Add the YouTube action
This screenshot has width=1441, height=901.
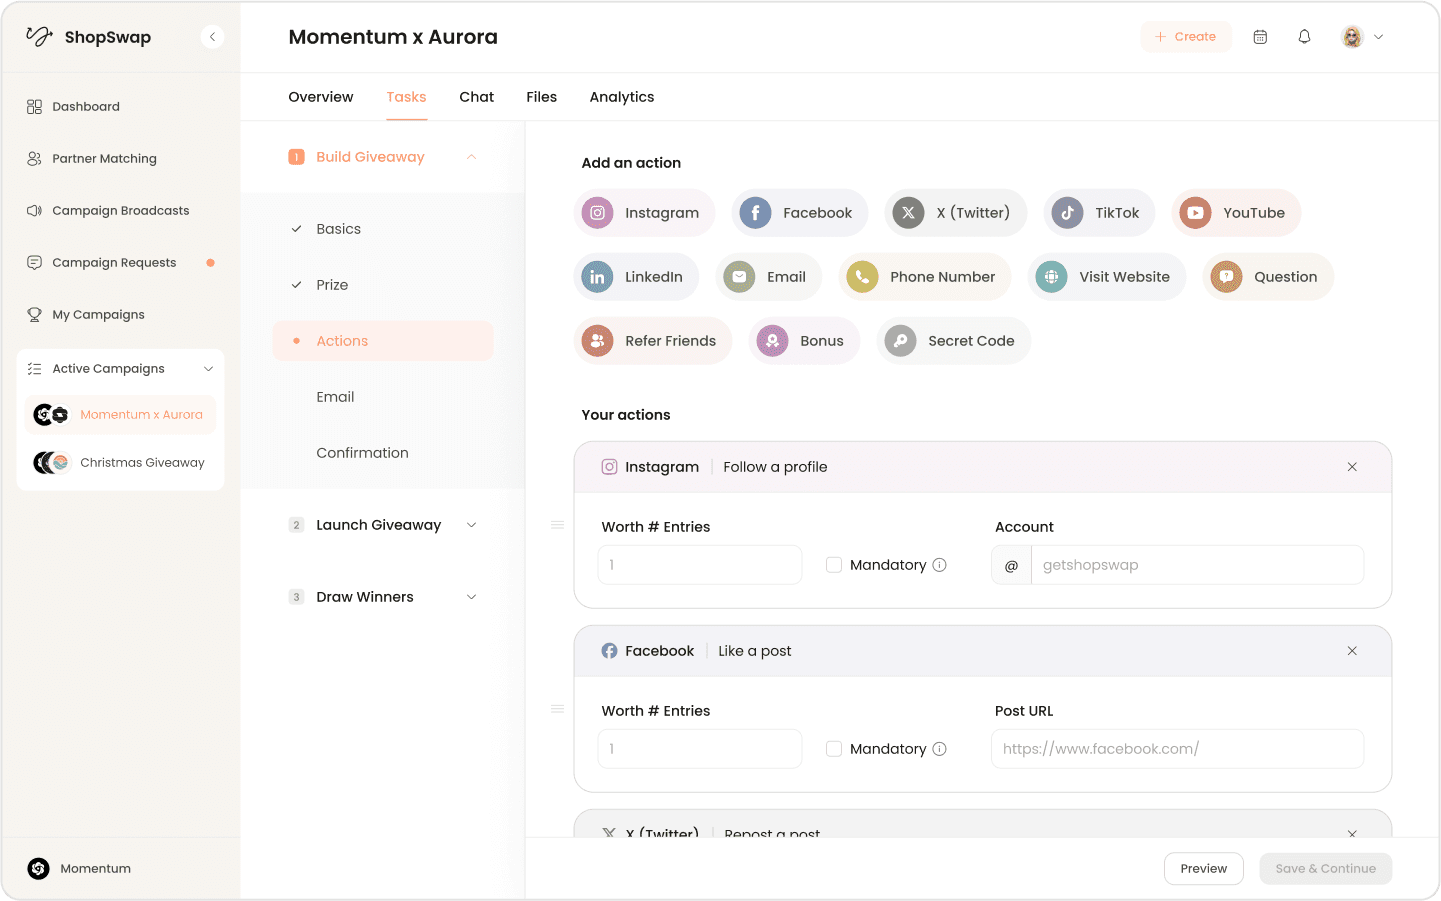1236,213
